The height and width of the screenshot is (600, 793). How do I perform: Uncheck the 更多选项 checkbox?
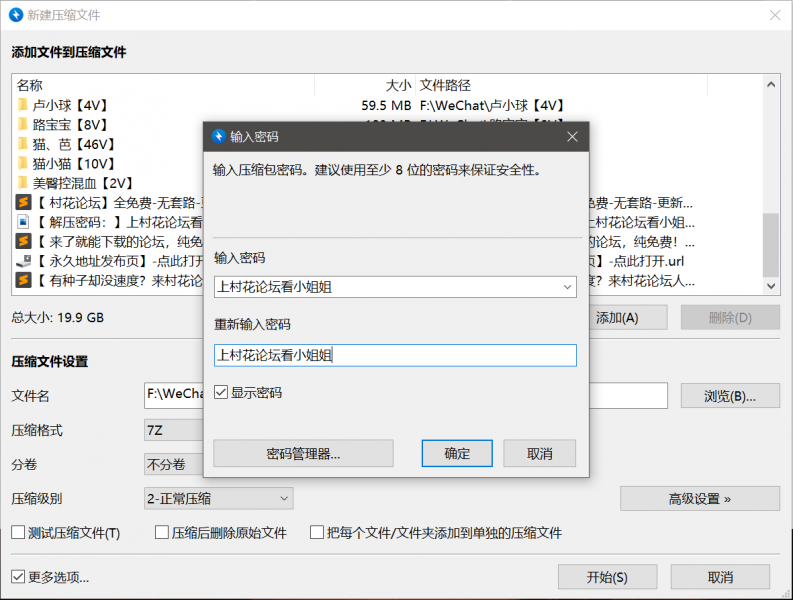point(18,577)
